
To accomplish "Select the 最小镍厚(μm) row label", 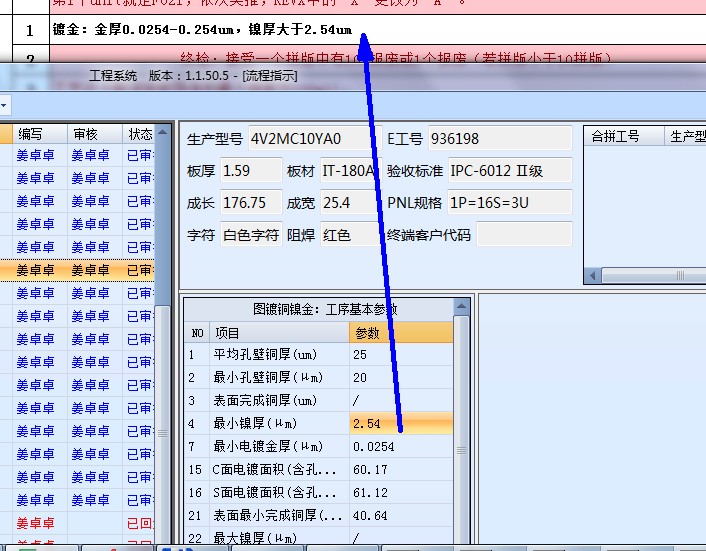I will click(x=279, y=423).
